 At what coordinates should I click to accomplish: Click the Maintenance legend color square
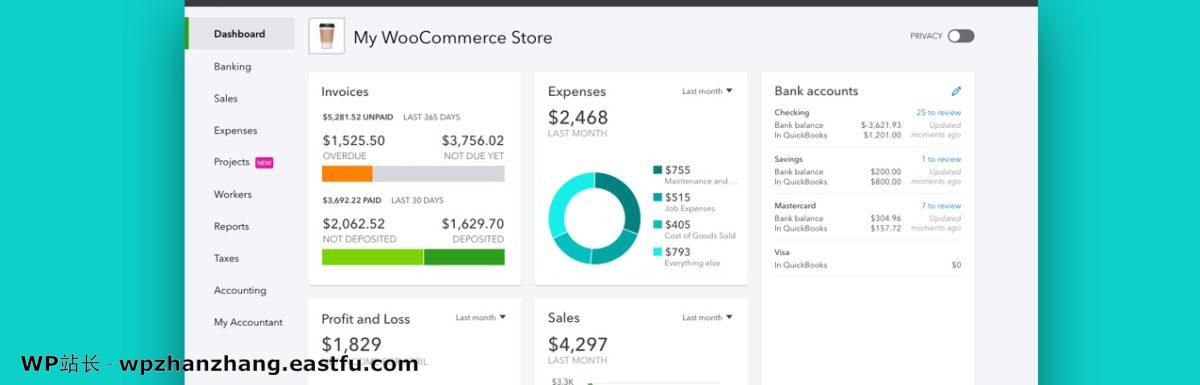(657, 170)
